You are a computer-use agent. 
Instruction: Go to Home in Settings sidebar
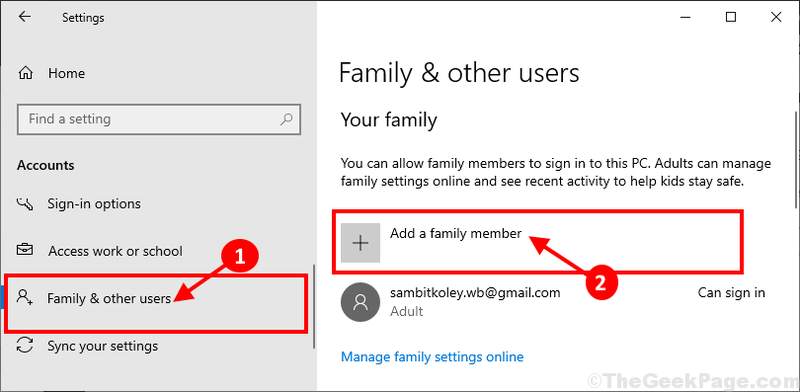[x=66, y=74]
